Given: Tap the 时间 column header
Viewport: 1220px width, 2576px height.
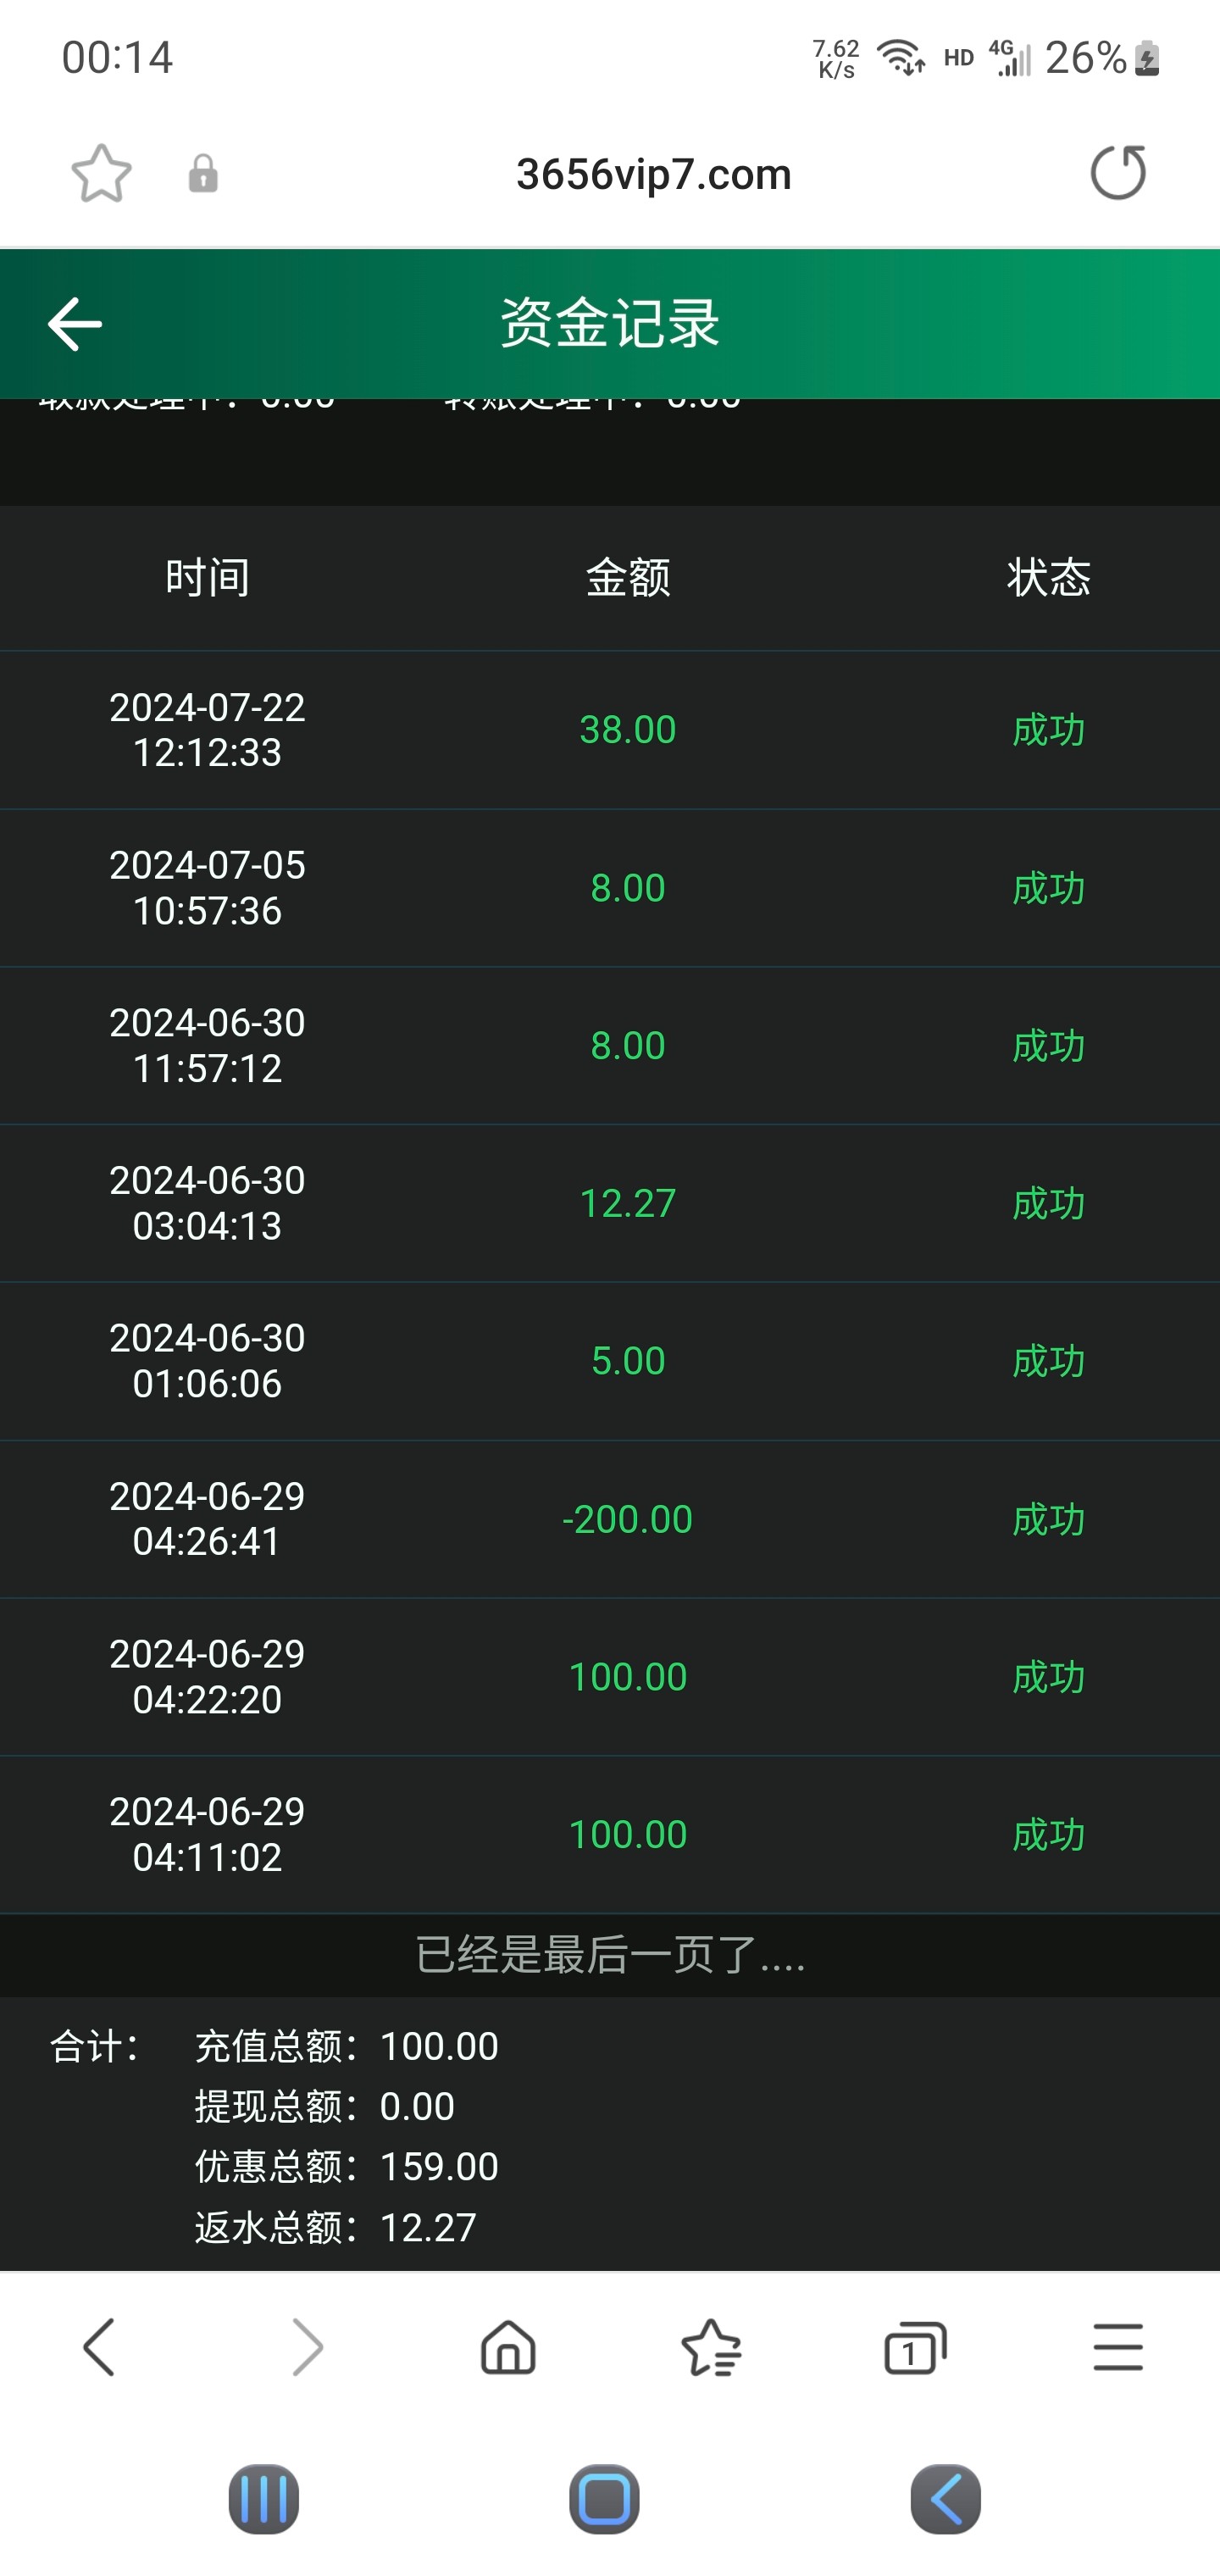Looking at the screenshot, I should point(208,578).
